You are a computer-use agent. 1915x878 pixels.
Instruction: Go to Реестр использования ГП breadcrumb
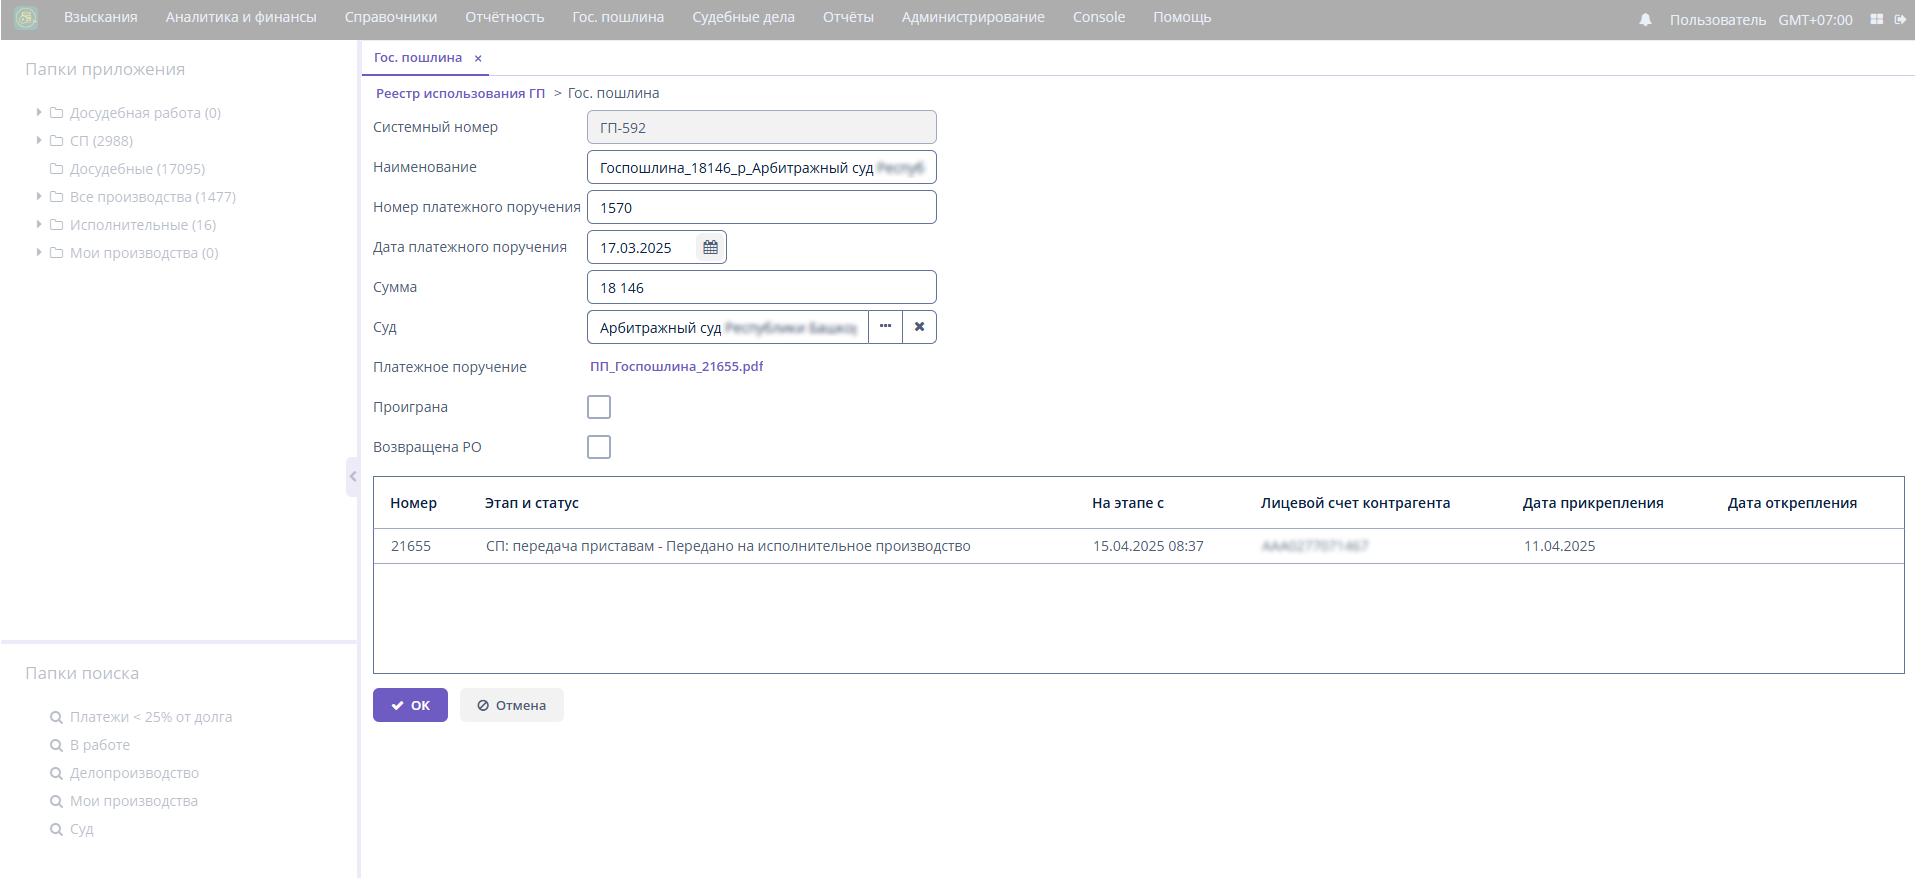coord(460,94)
